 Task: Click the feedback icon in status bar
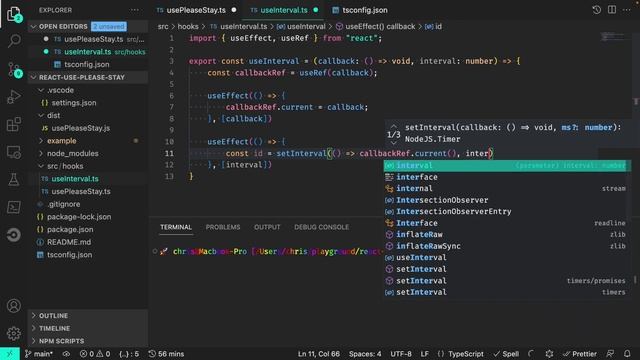tap(610, 354)
